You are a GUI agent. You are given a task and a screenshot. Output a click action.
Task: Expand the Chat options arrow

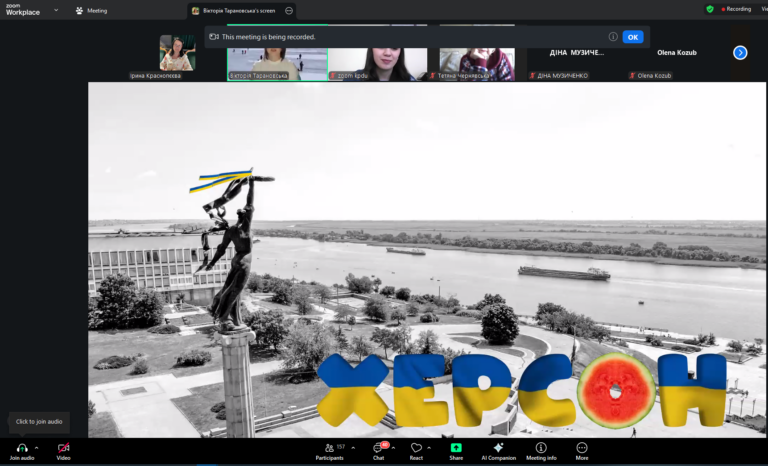coord(393,448)
